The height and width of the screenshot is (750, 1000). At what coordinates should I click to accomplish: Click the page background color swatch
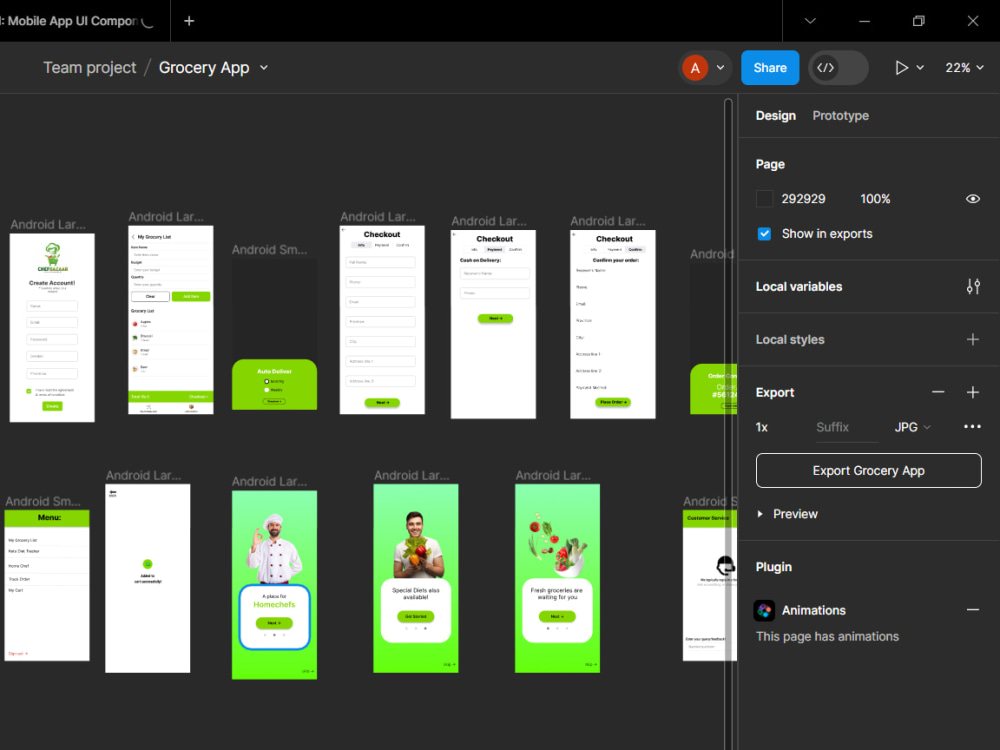(x=764, y=199)
